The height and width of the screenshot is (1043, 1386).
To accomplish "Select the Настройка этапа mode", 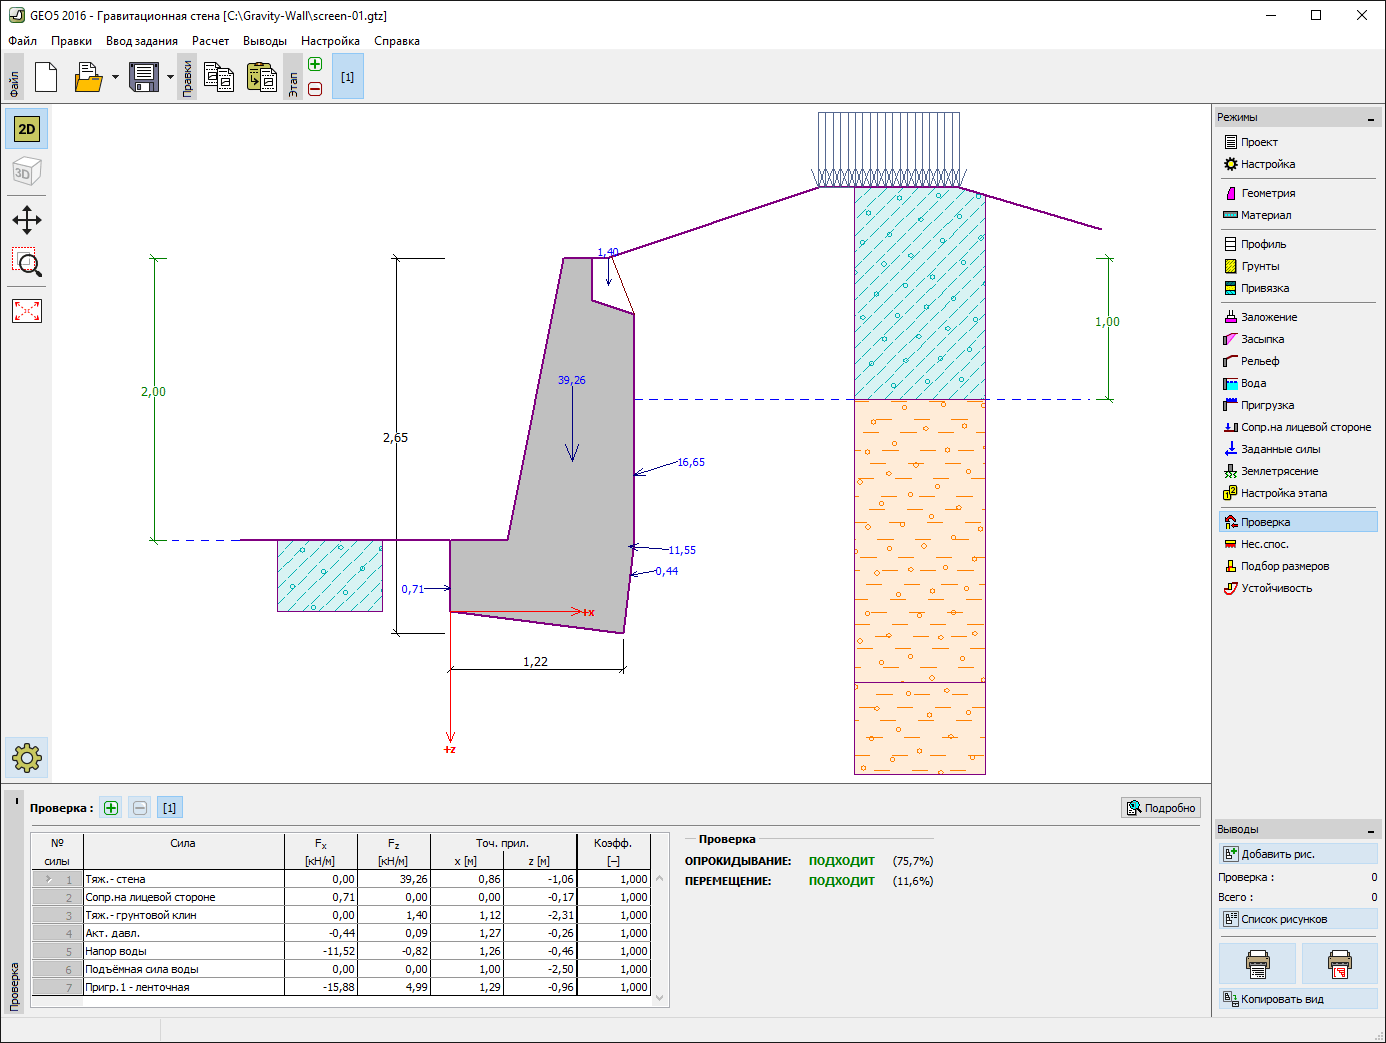I will click(1298, 493).
